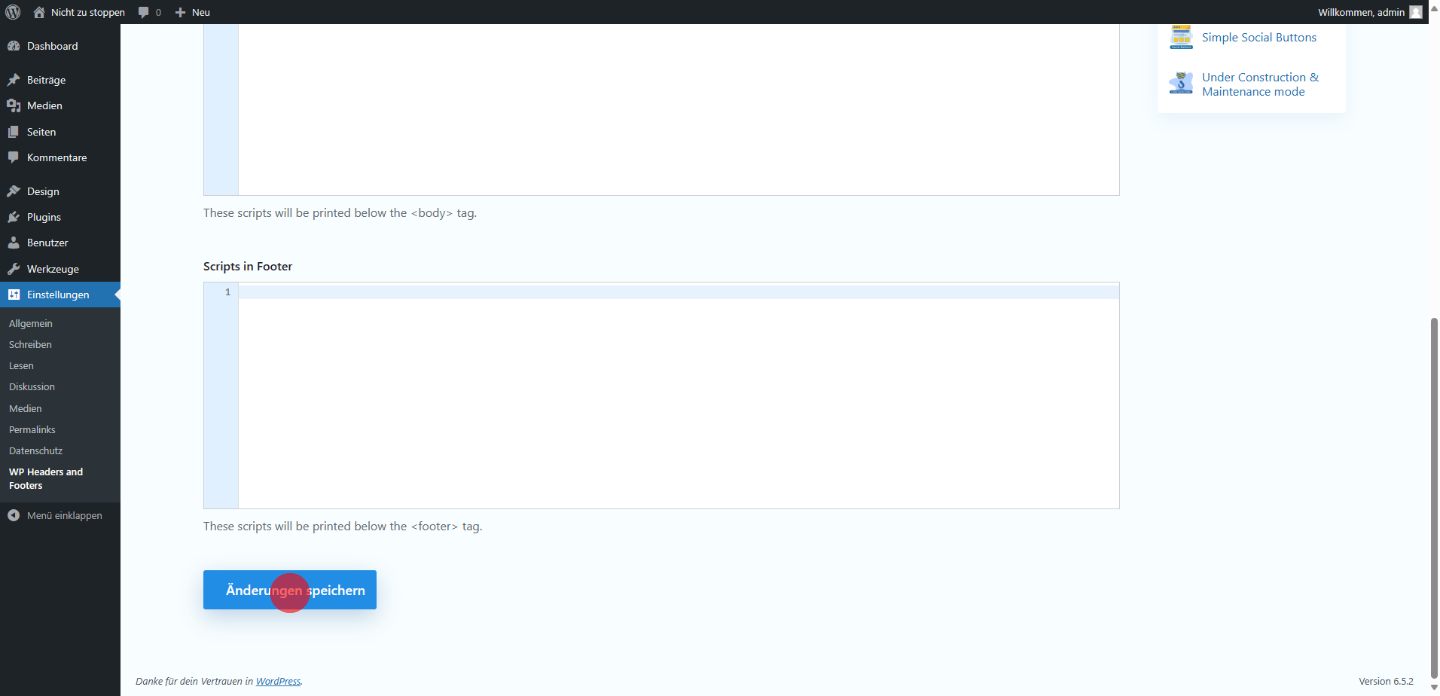Screen dimensions: 1440x696
Task: Open the Permalinks settings submenu
Action: (x=32, y=429)
